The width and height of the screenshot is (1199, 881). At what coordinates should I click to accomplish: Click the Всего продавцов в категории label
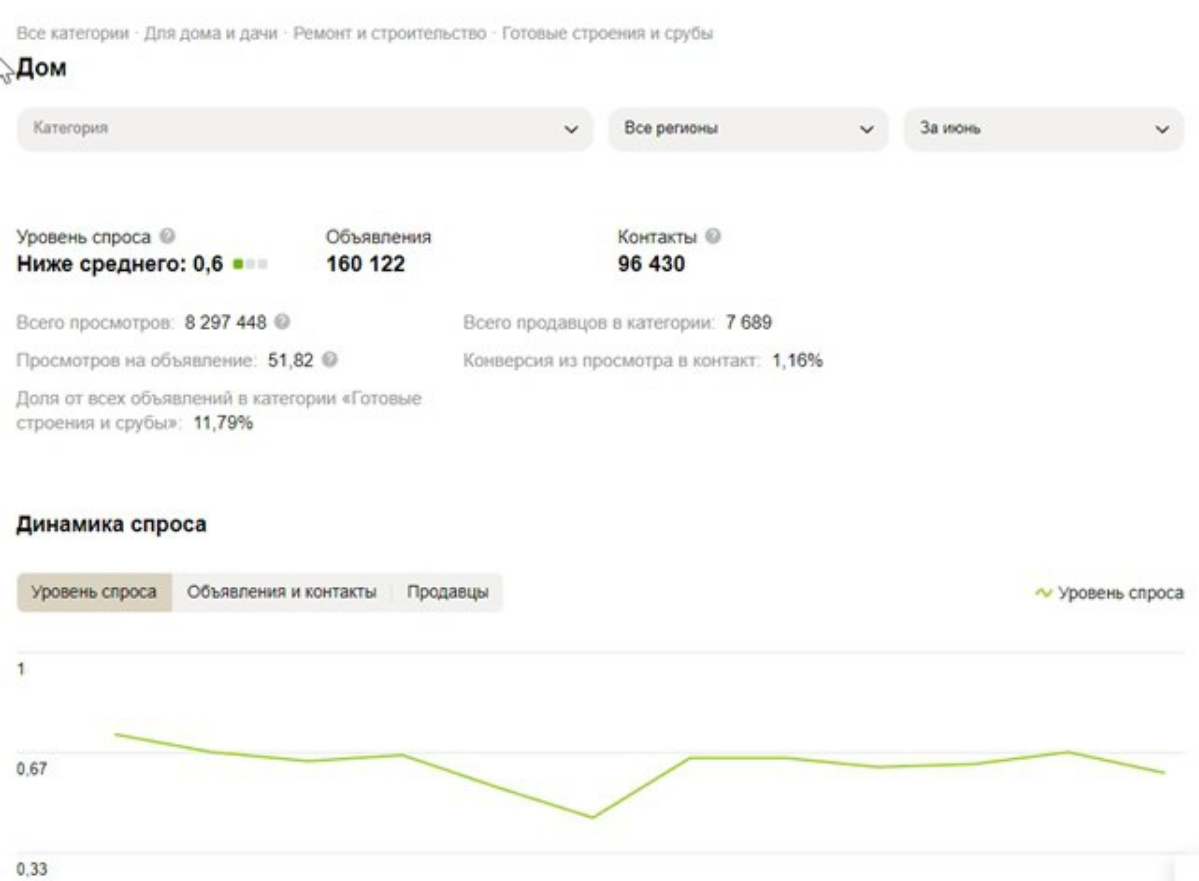[x=589, y=322]
